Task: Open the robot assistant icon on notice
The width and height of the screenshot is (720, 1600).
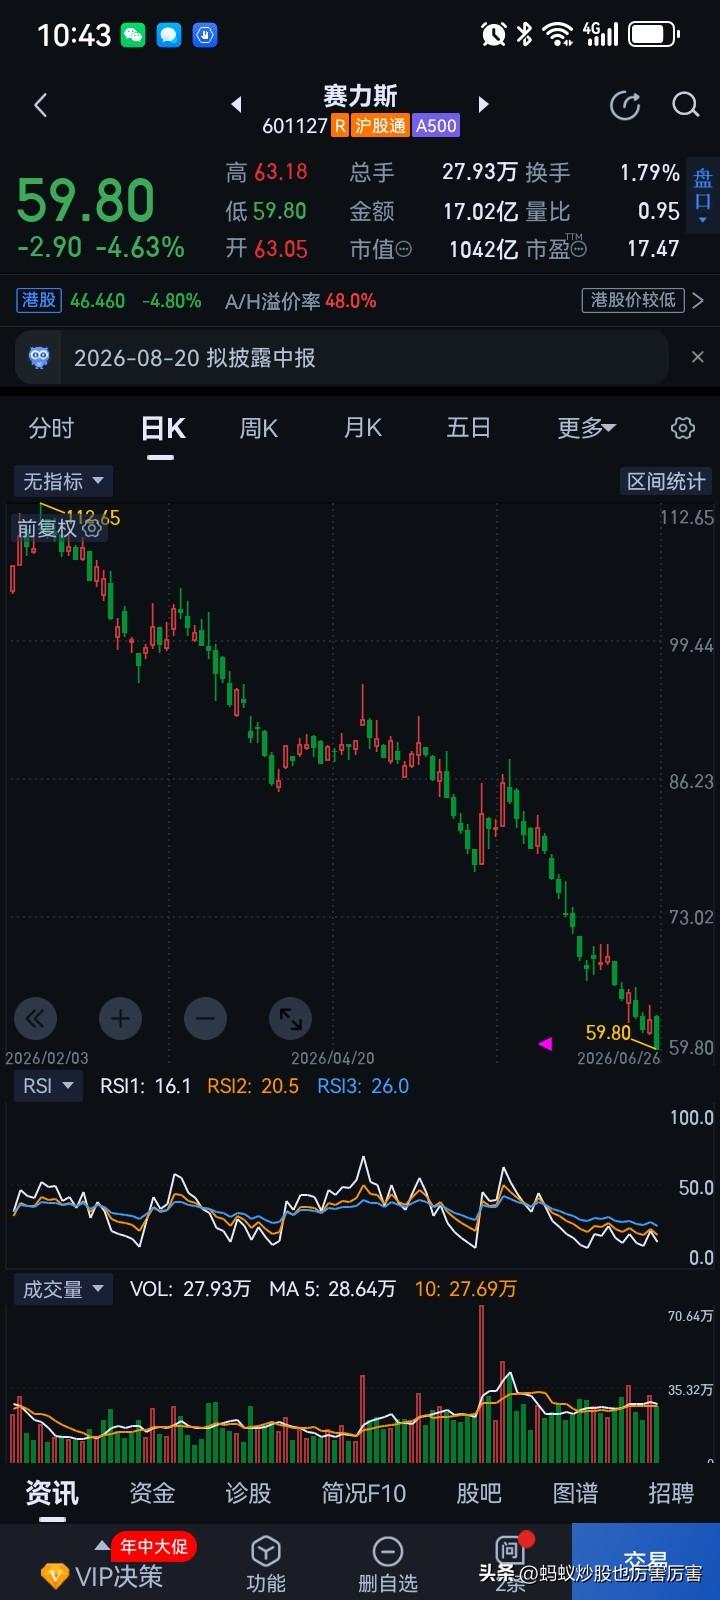Action: coord(39,358)
